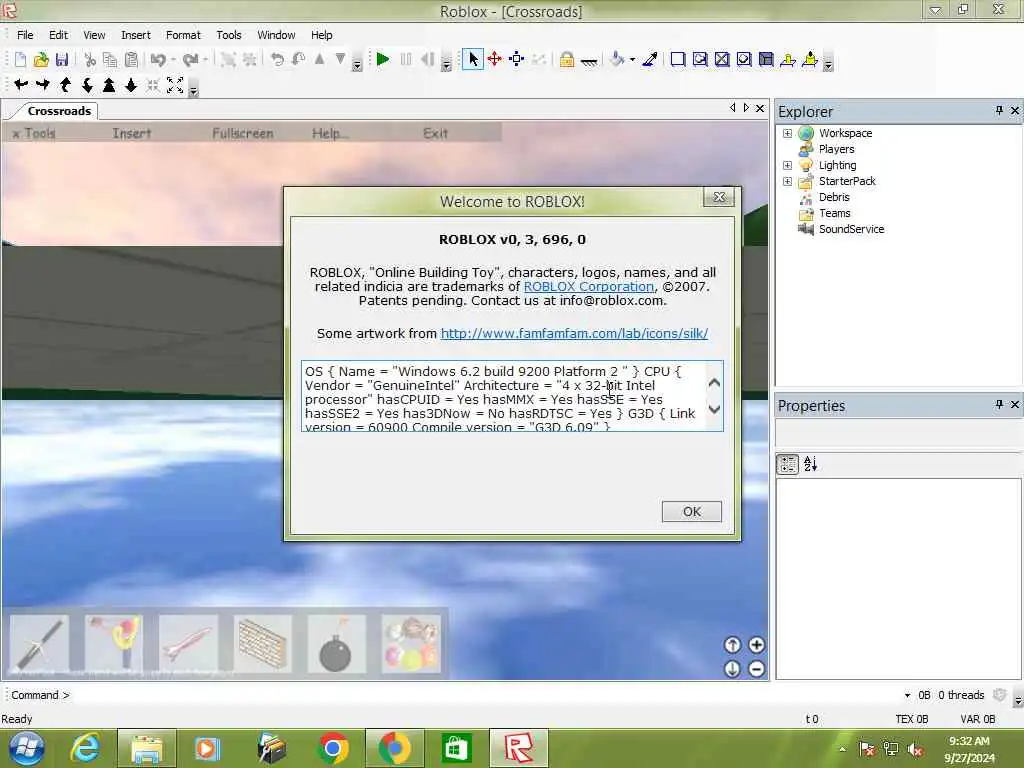Click the Lock padlock tool icon
1024x768 pixels.
coord(567,59)
